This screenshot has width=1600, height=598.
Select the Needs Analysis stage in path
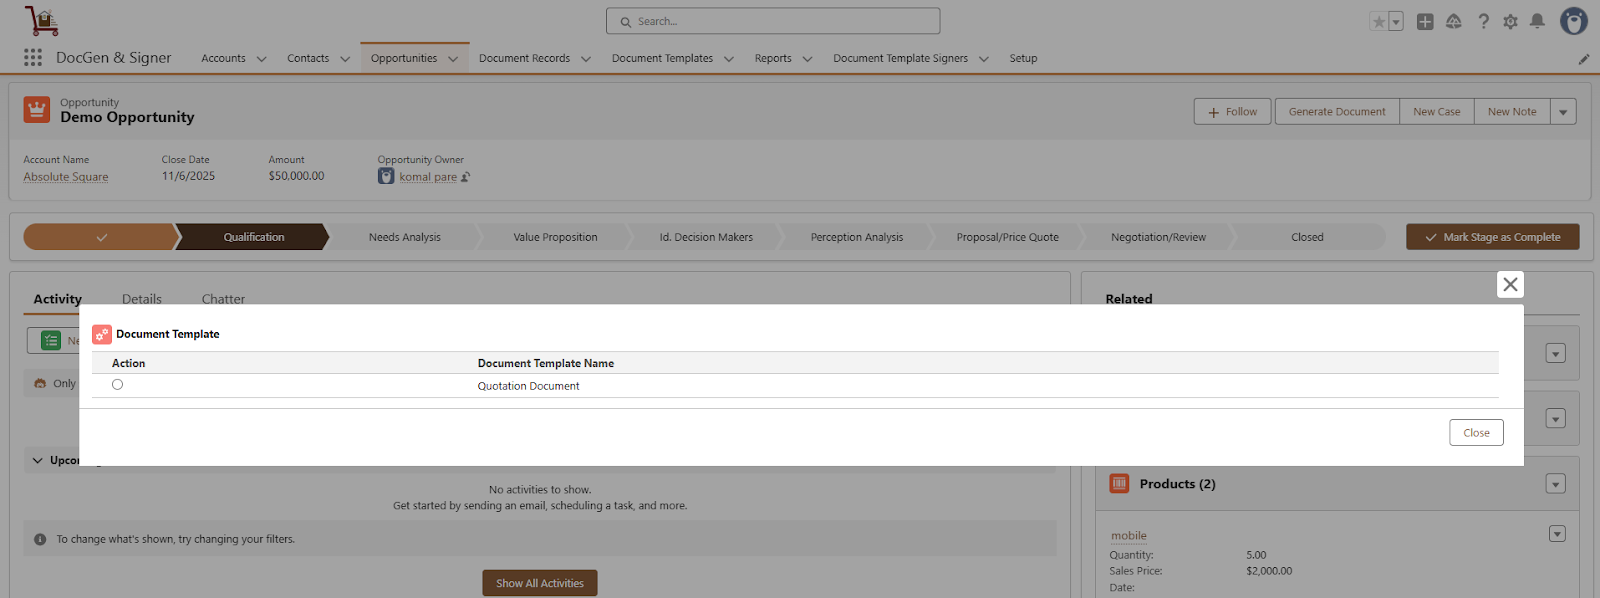404,238
